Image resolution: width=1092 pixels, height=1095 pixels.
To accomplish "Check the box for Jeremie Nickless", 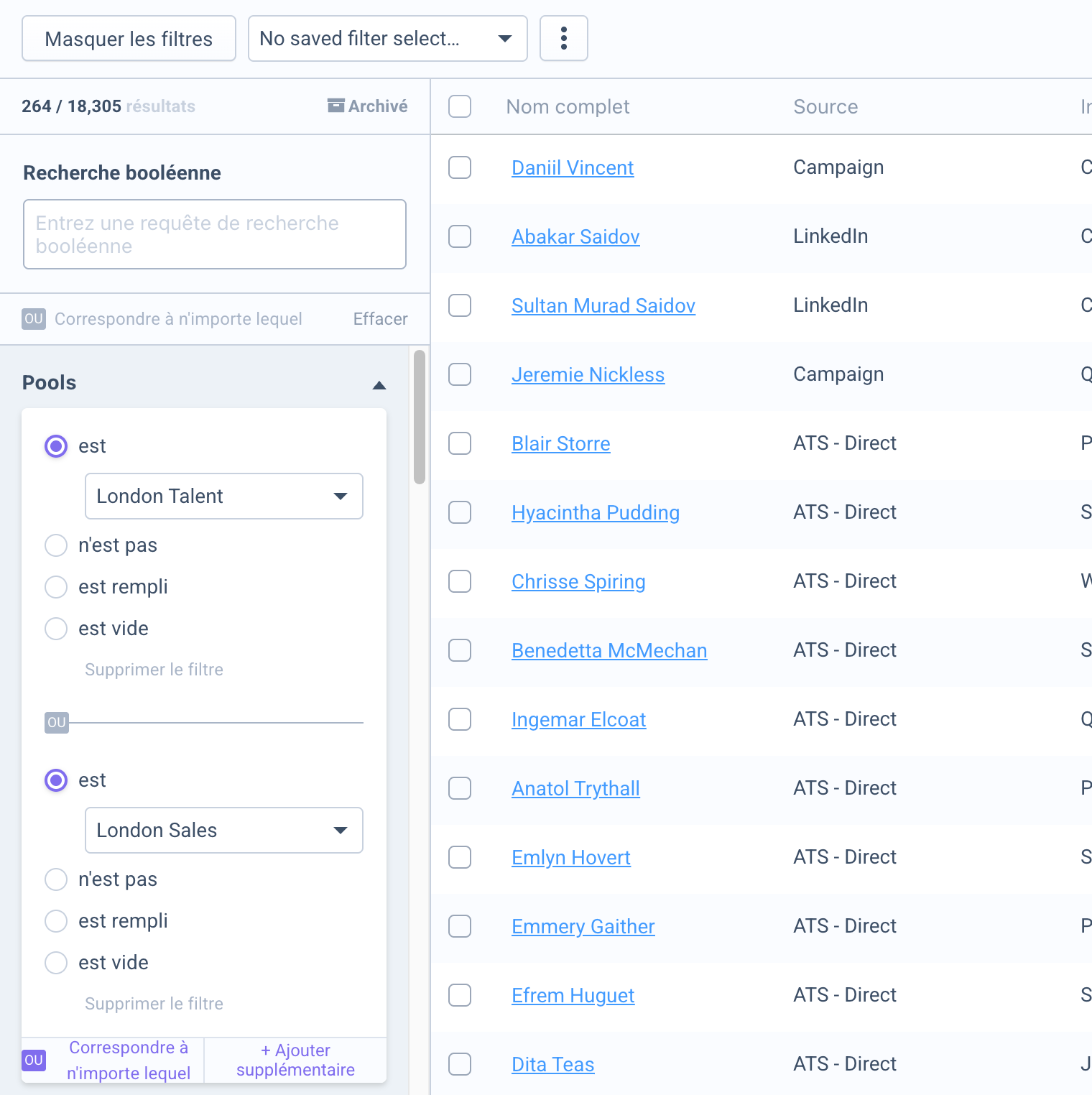I will pyautogui.click(x=459, y=374).
